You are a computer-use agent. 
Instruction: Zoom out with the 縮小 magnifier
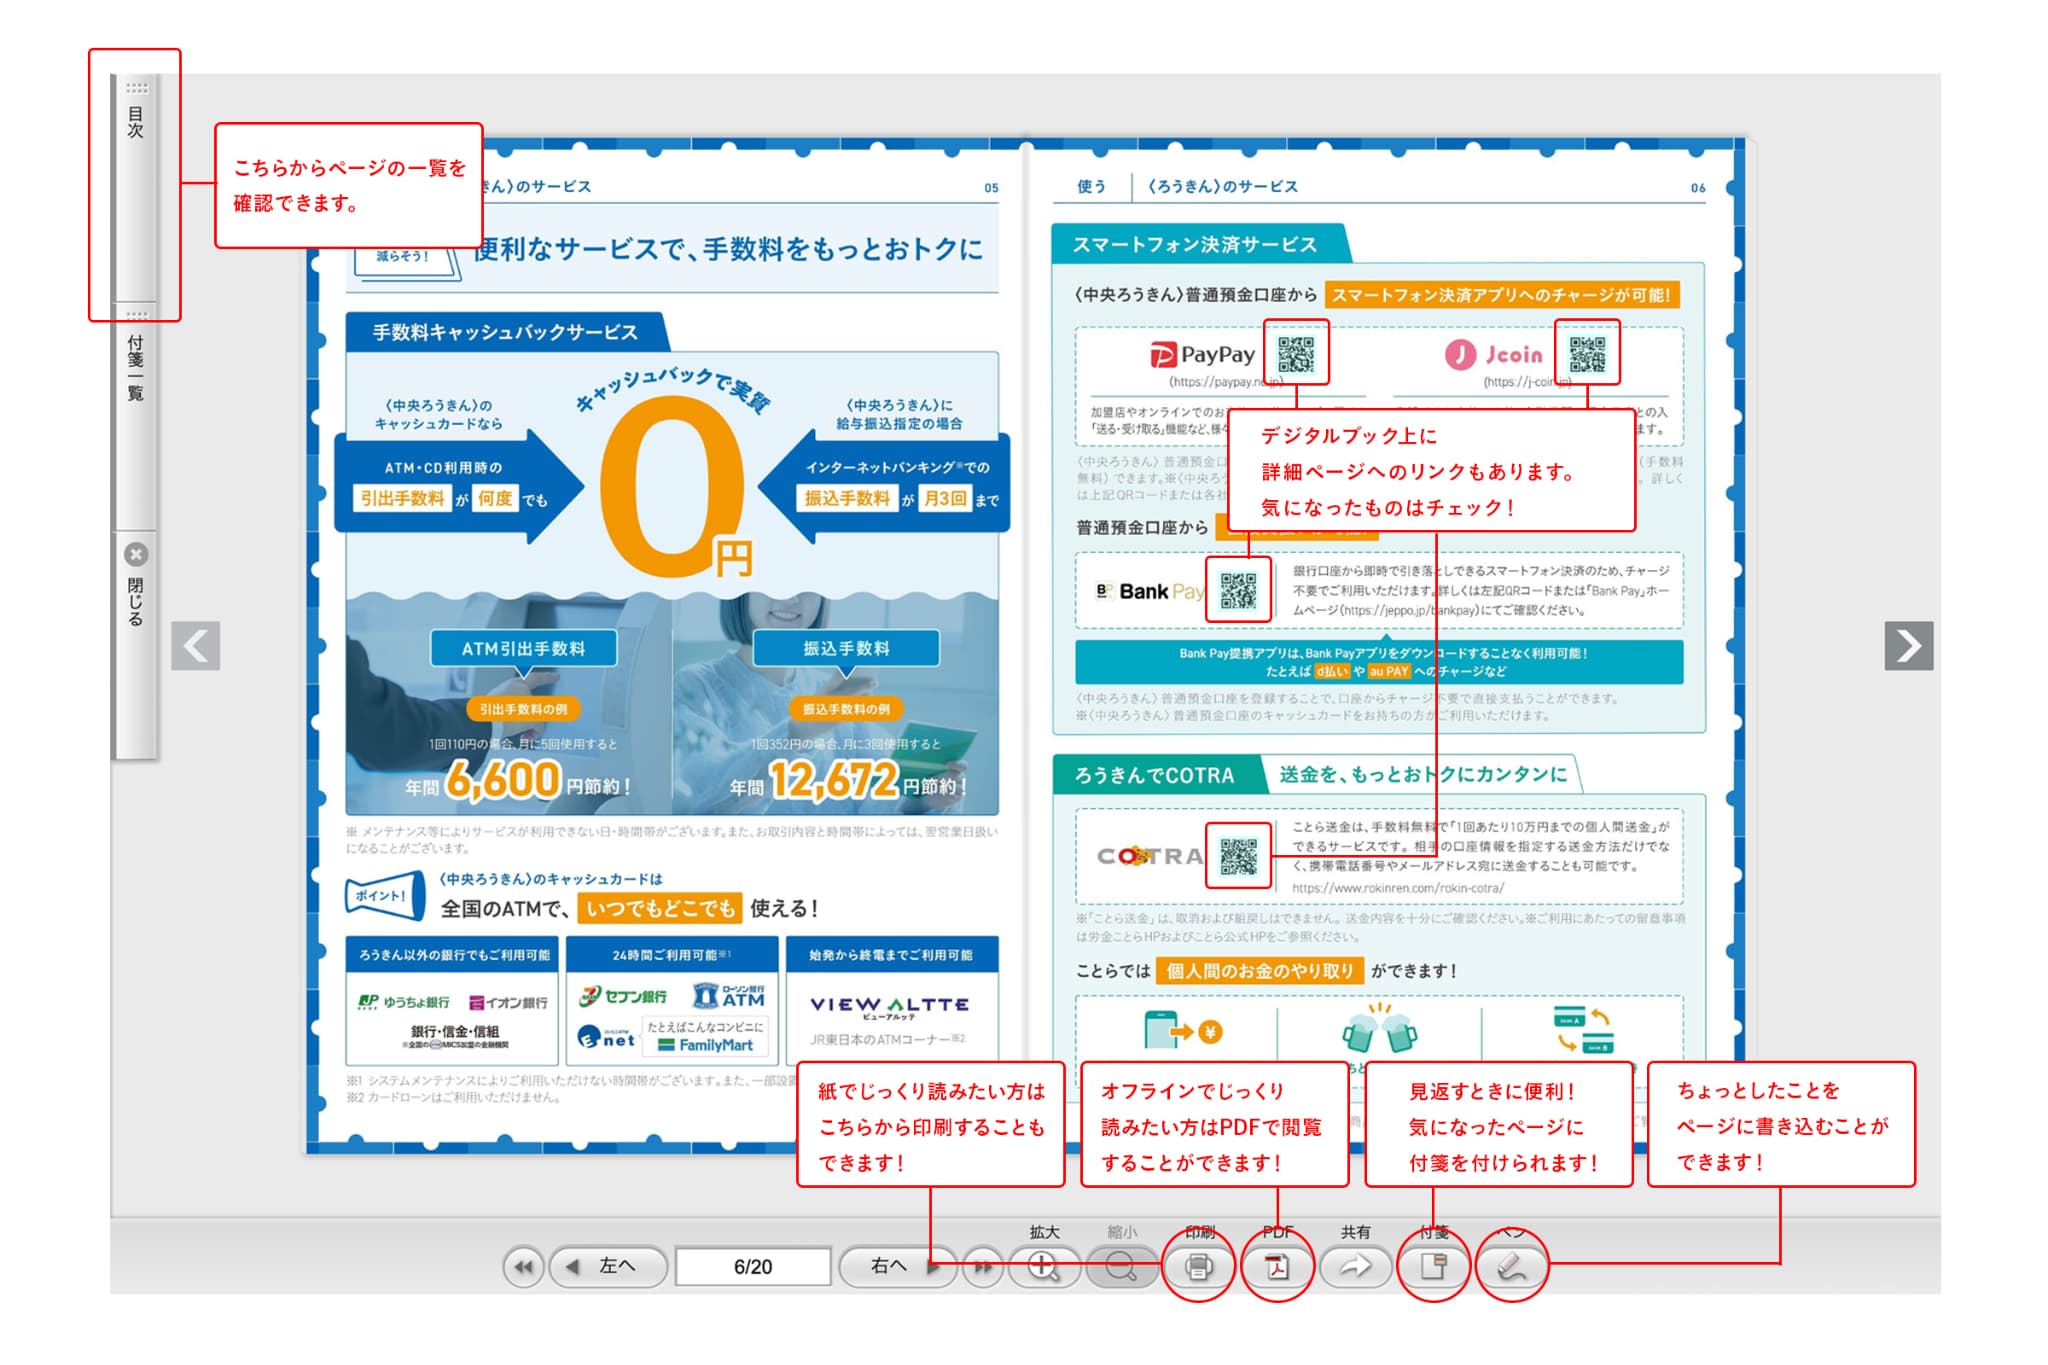tap(1121, 1267)
